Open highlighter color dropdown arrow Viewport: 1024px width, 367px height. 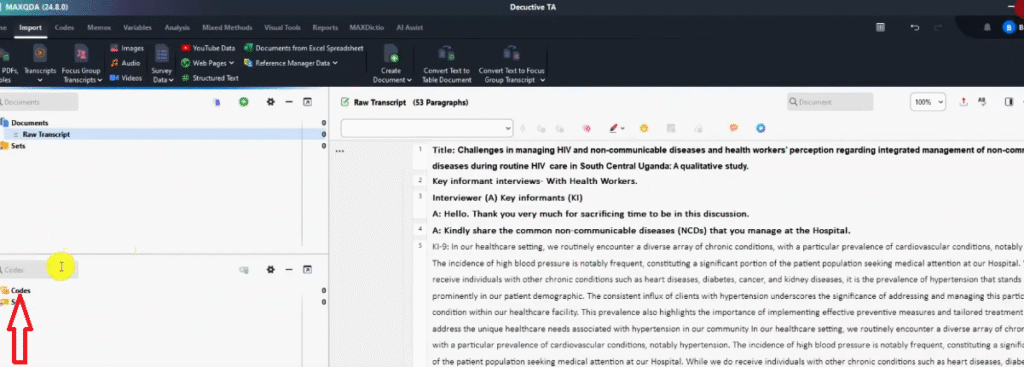pyautogui.click(x=623, y=129)
